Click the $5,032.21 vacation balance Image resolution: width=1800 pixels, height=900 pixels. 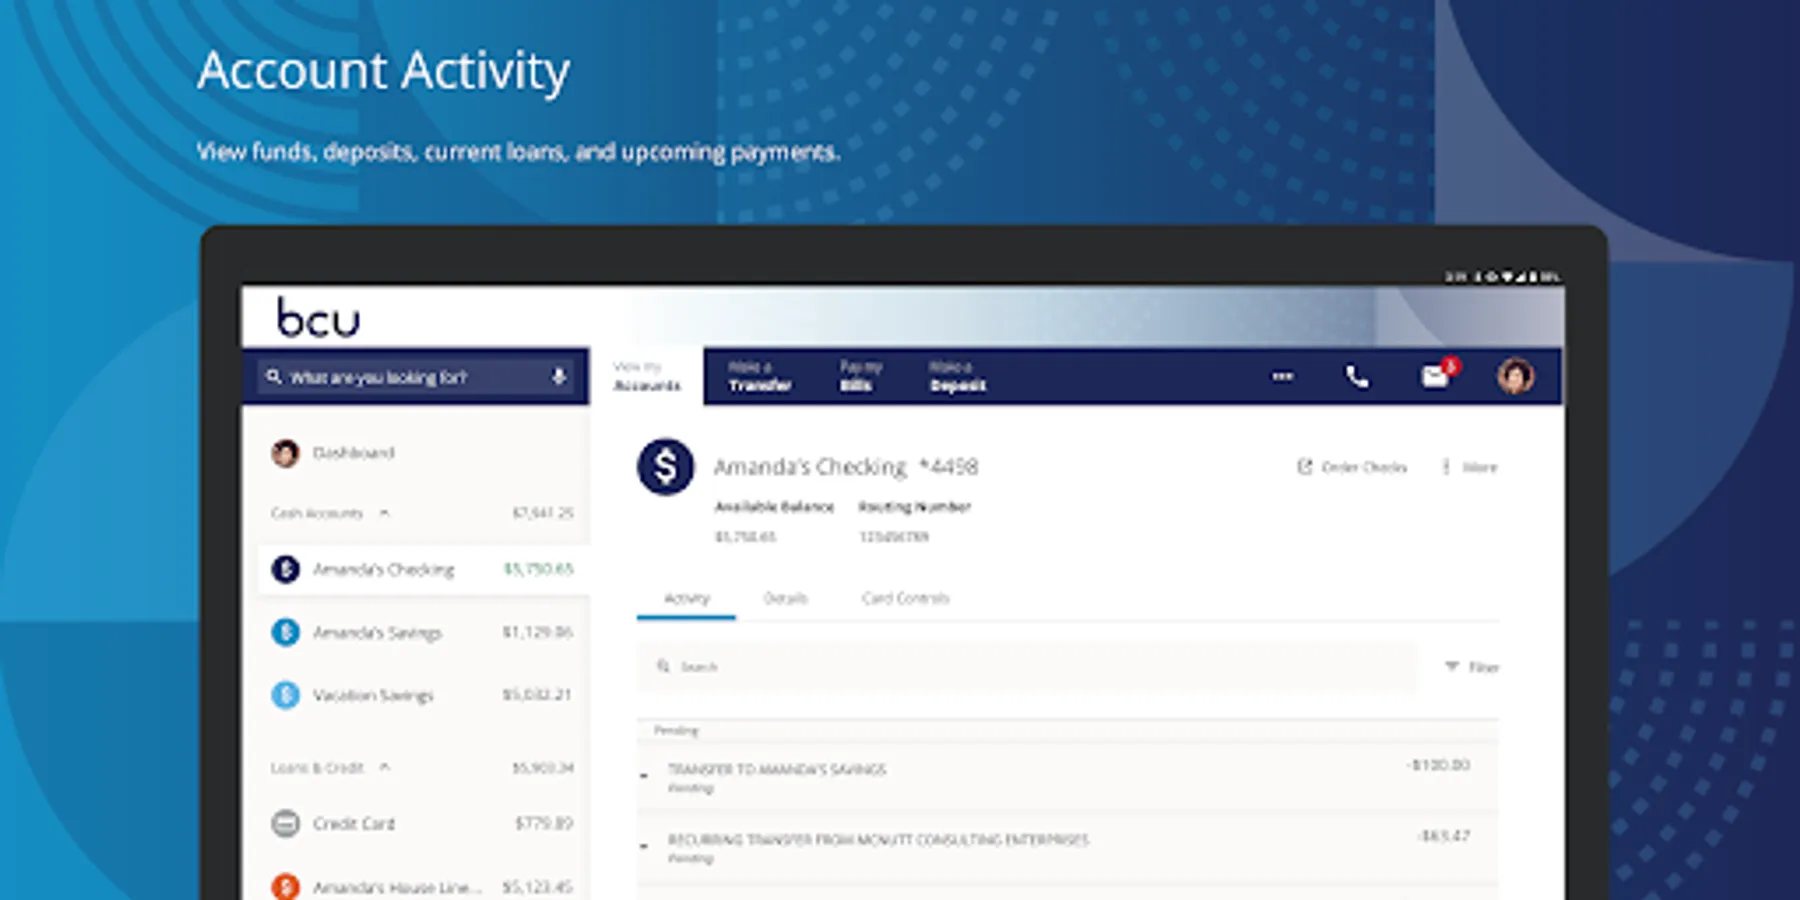pos(537,695)
